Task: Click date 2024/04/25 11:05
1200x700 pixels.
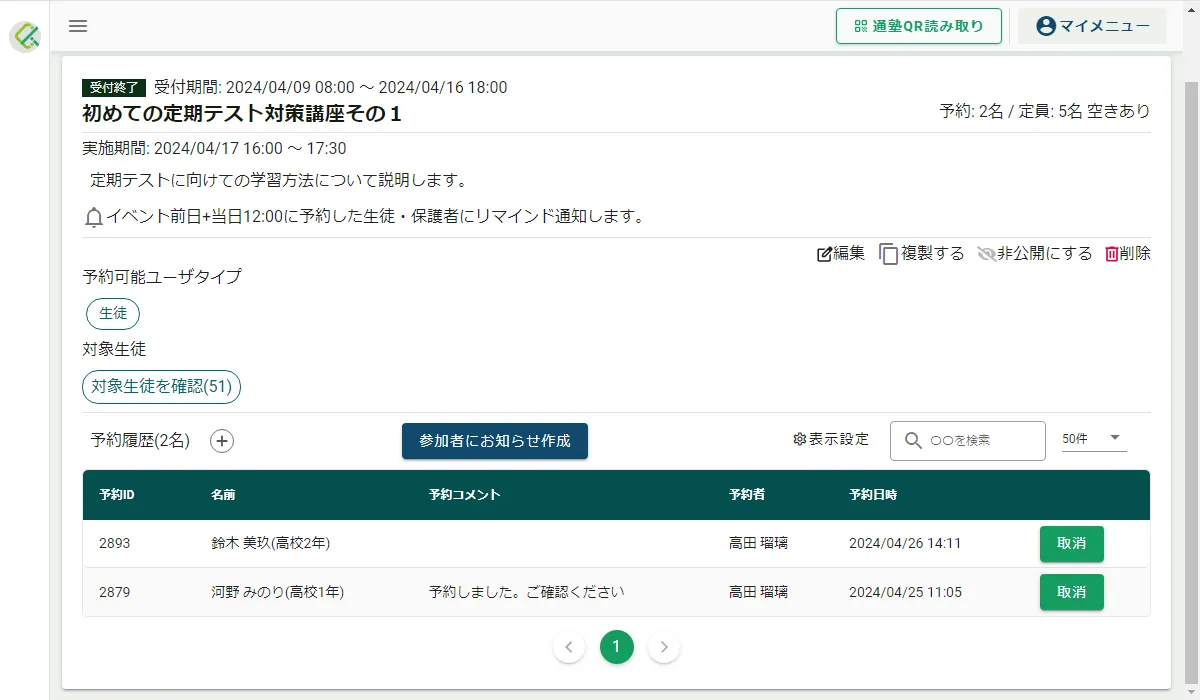Action: (905, 592)
